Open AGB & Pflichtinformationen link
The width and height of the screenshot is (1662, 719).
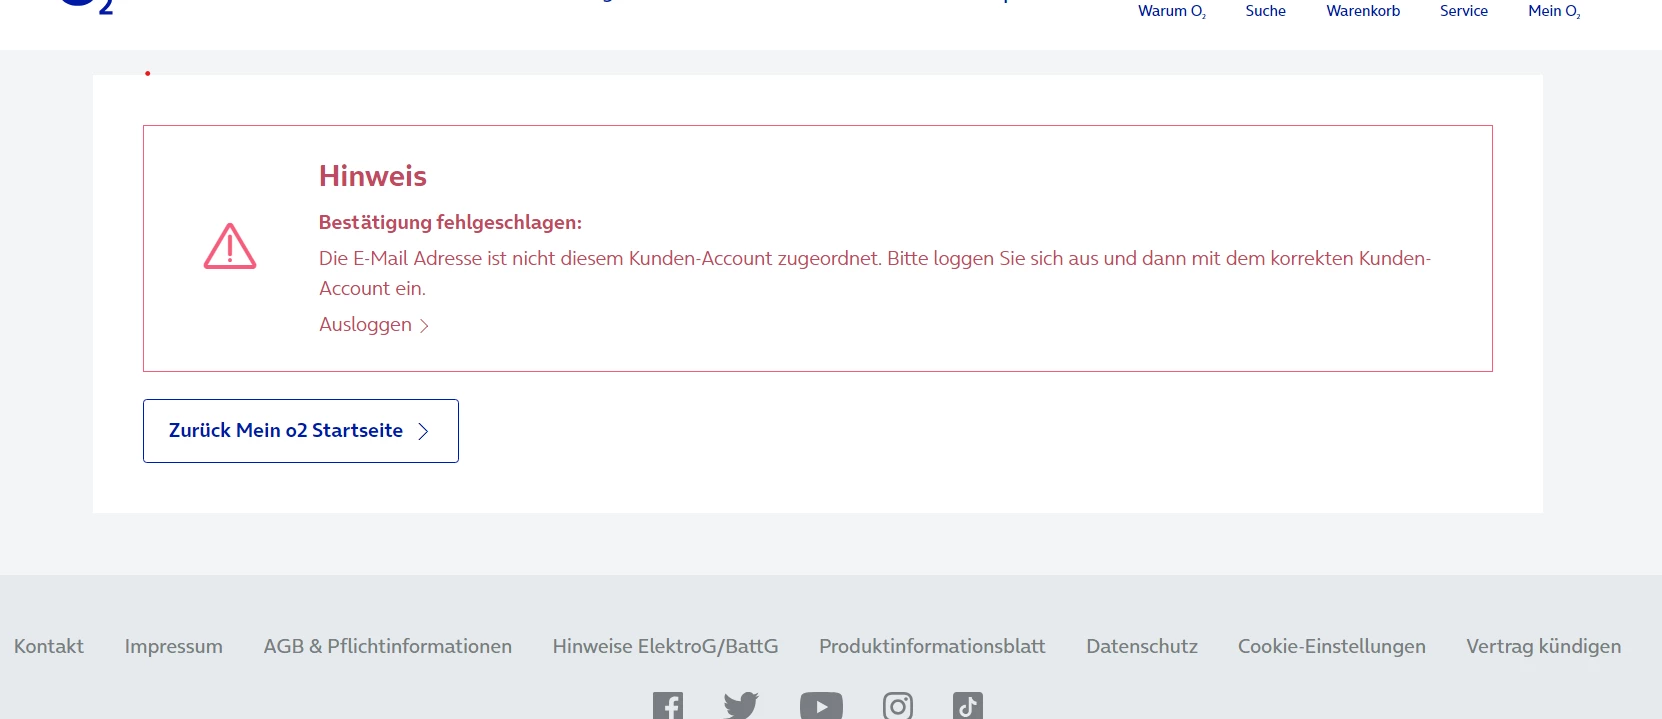[388, 646]
